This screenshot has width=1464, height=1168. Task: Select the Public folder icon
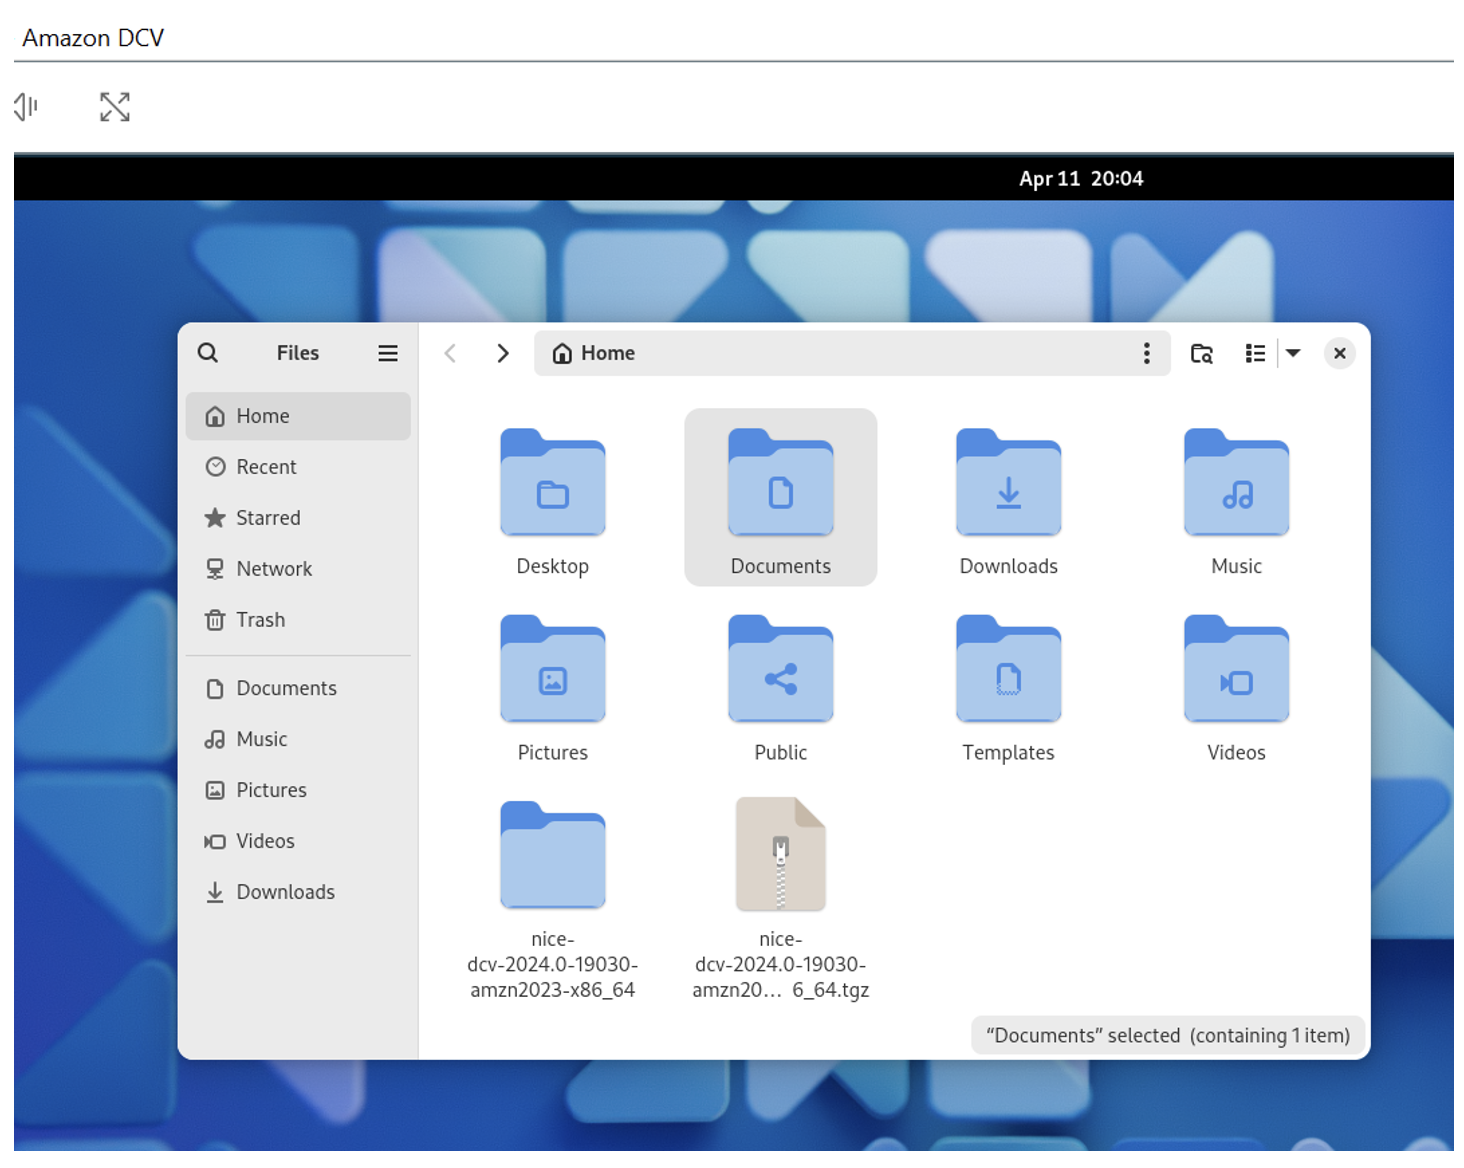coord(781,669)
